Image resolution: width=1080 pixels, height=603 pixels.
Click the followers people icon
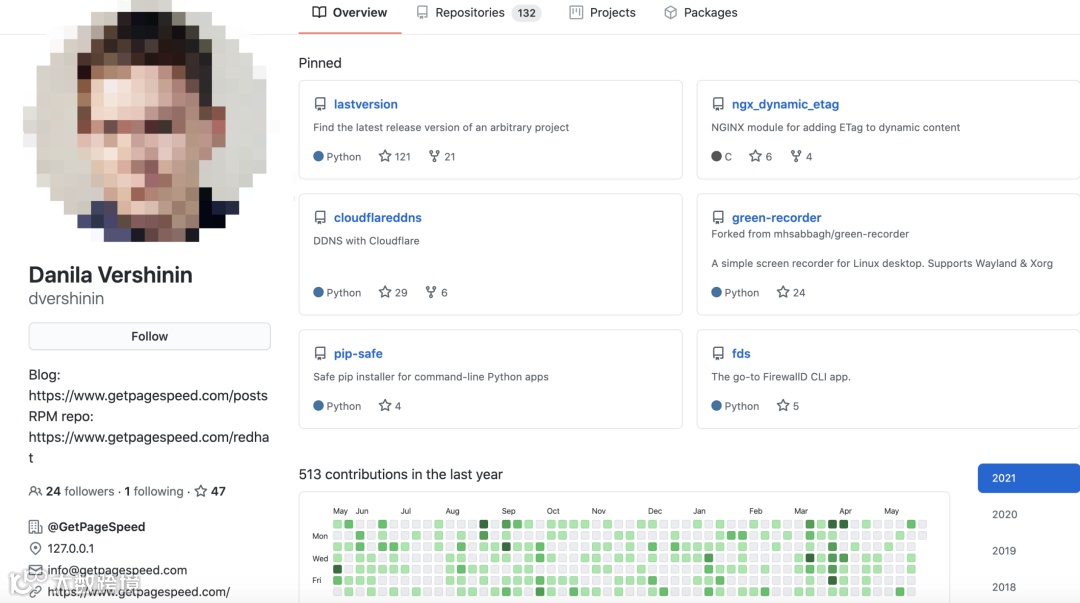click(36, 491)
